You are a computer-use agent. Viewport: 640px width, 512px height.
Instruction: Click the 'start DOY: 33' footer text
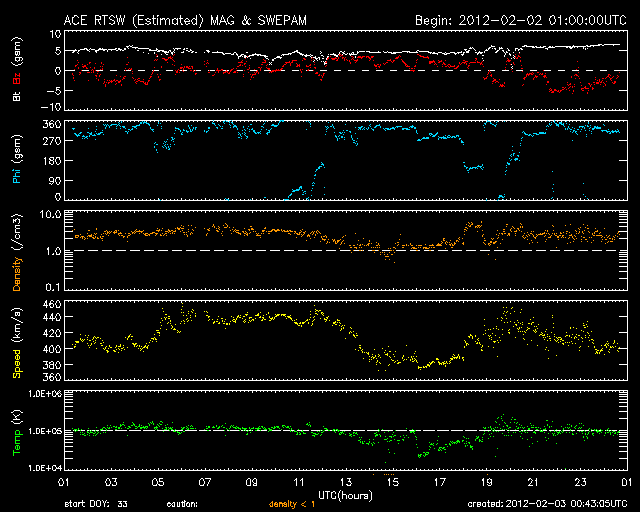[x=96, y=504]
